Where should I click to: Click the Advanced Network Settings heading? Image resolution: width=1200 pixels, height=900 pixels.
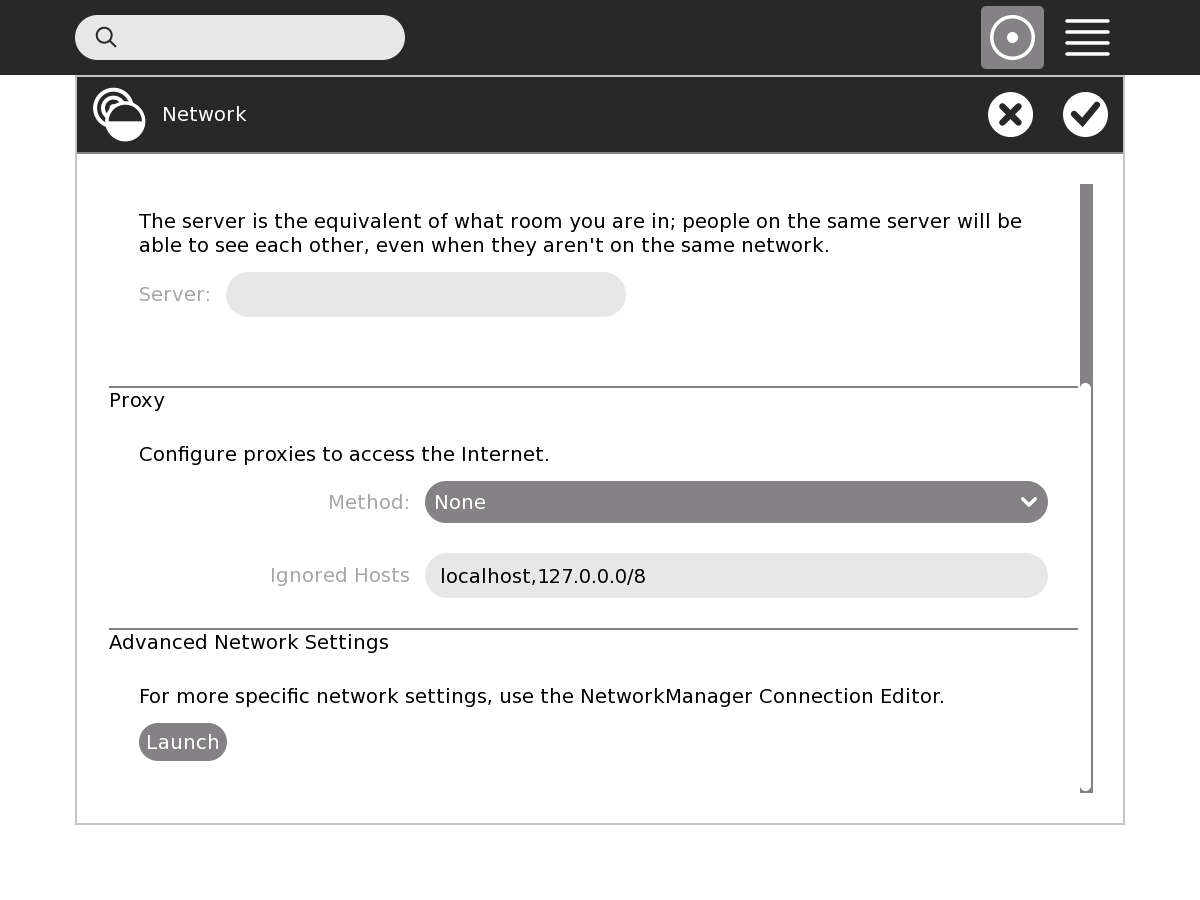click(x=249, y=642)
